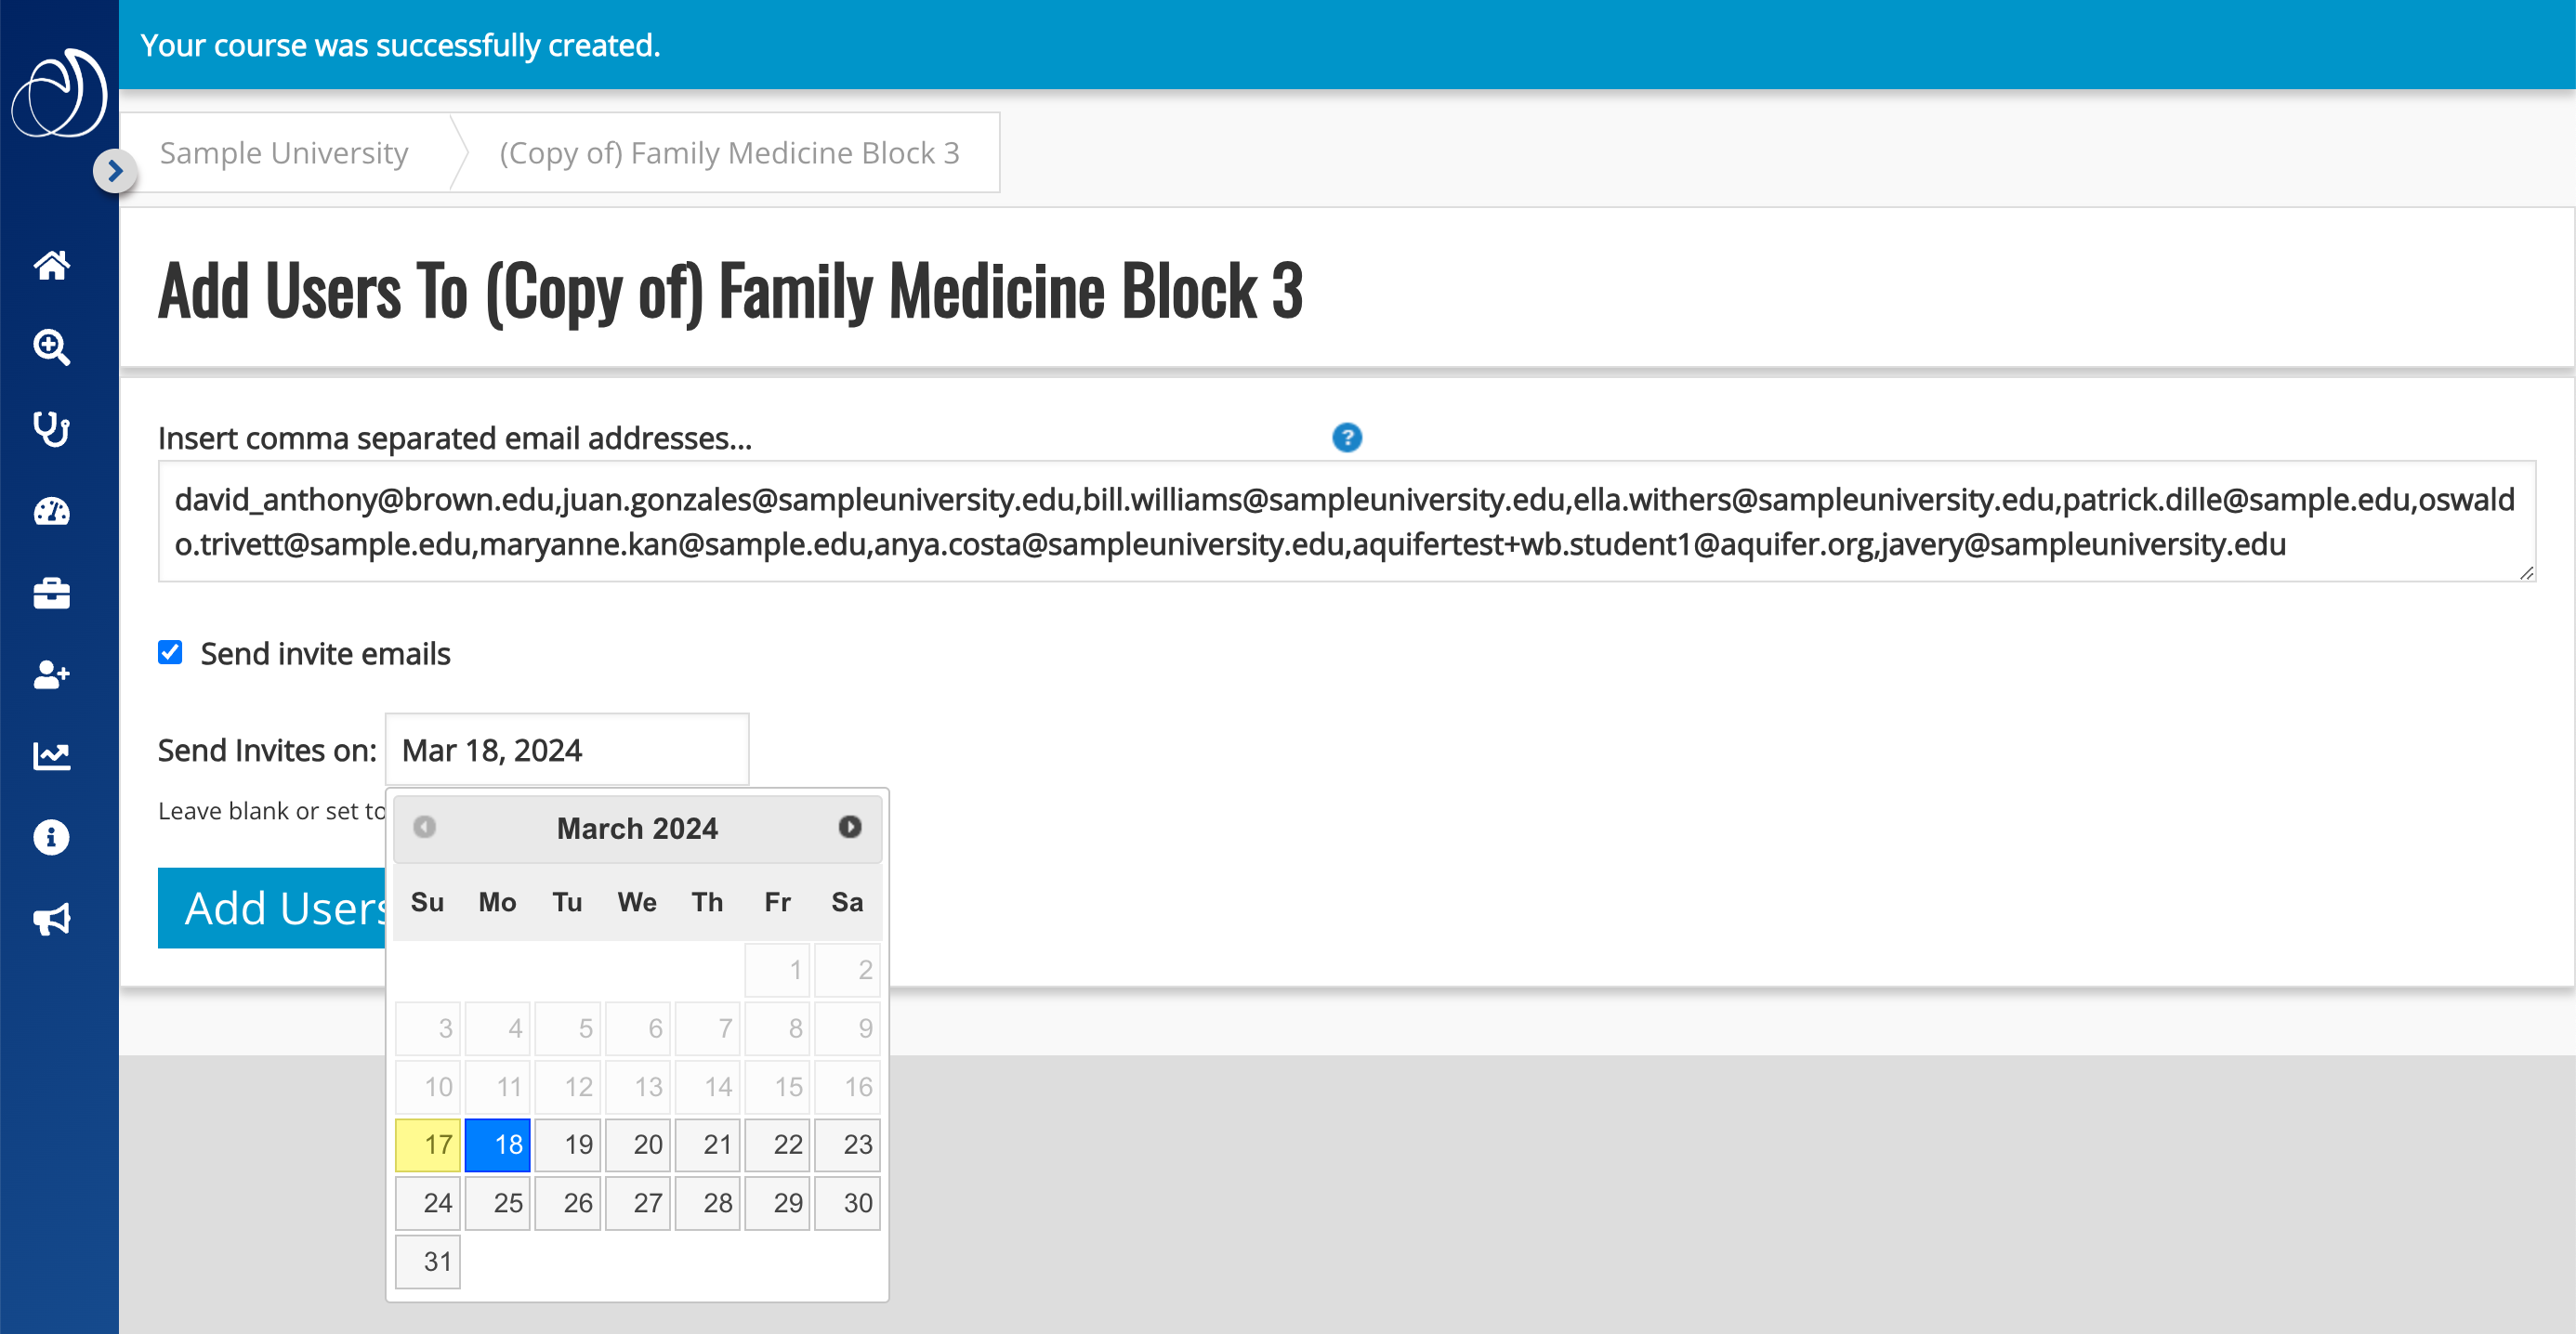Open the dashboard gauge icon
Image resolution: width=2576 pixels, height=1334 pixels.
click(51, 512)
